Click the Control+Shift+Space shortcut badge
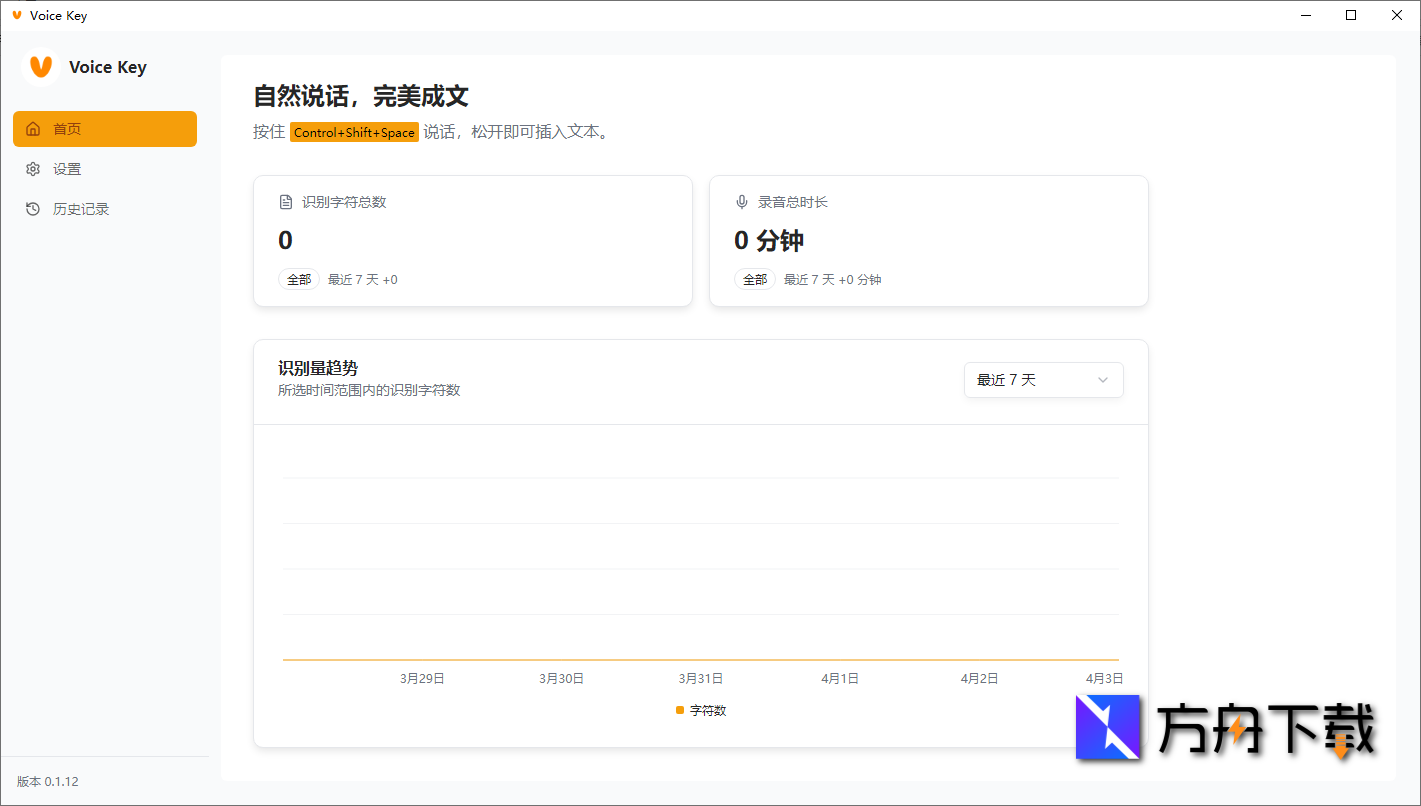The height and width of the screenshot is (806, 1421). point(354,131)
